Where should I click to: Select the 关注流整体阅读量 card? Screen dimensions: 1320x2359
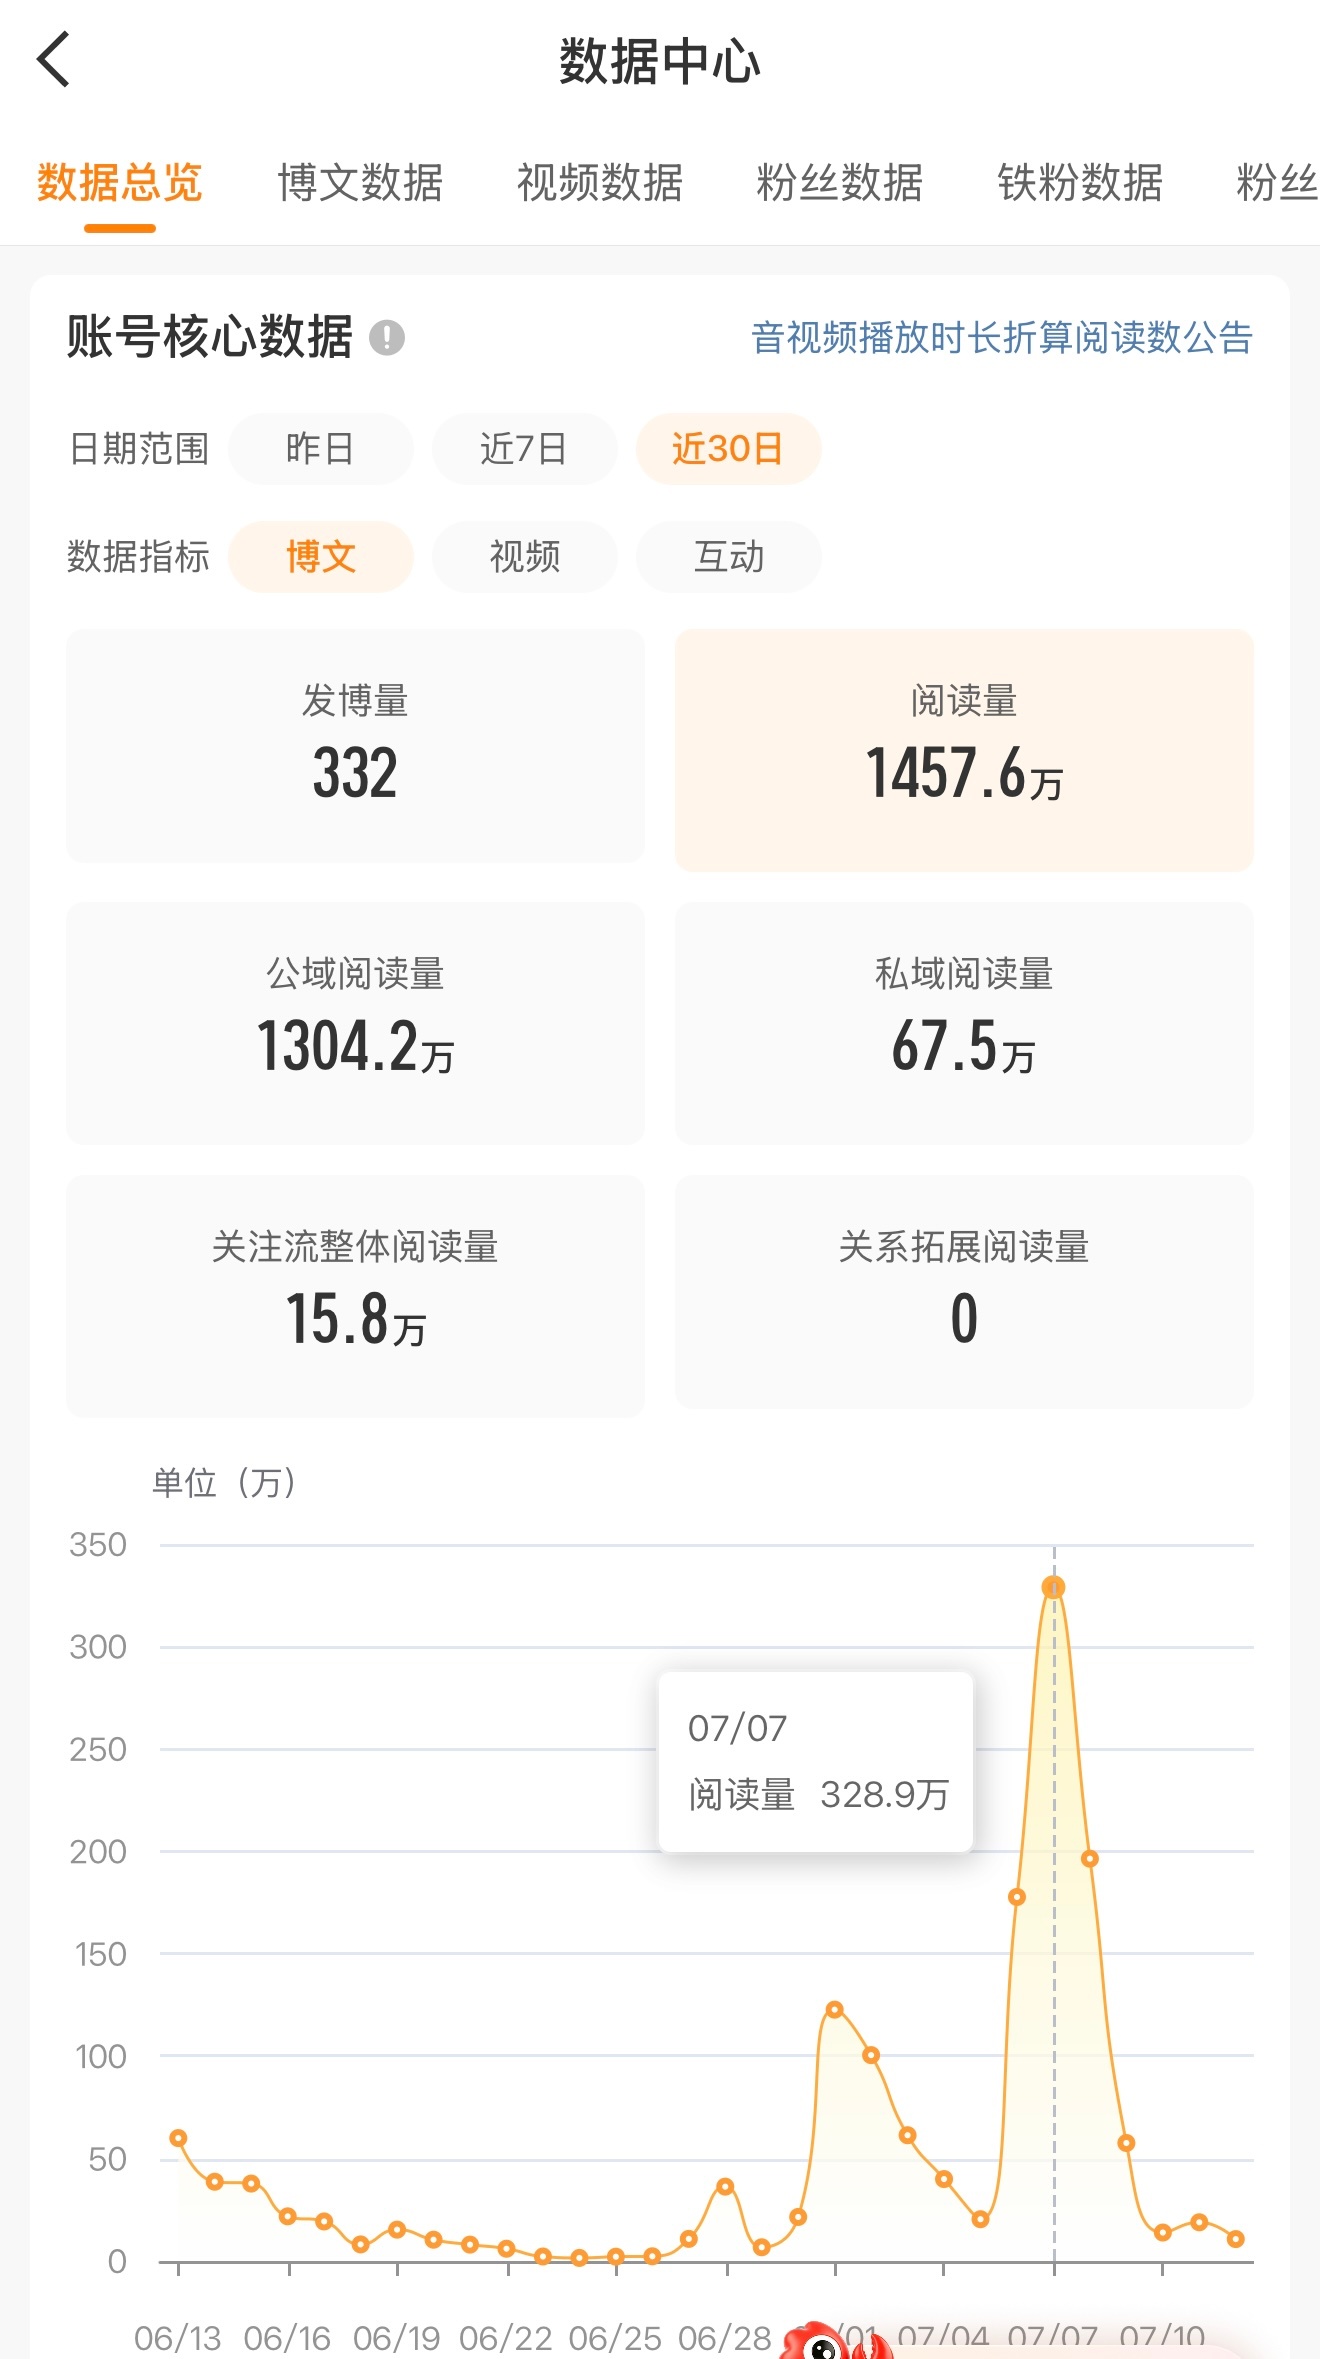[x=355, y=1295]
